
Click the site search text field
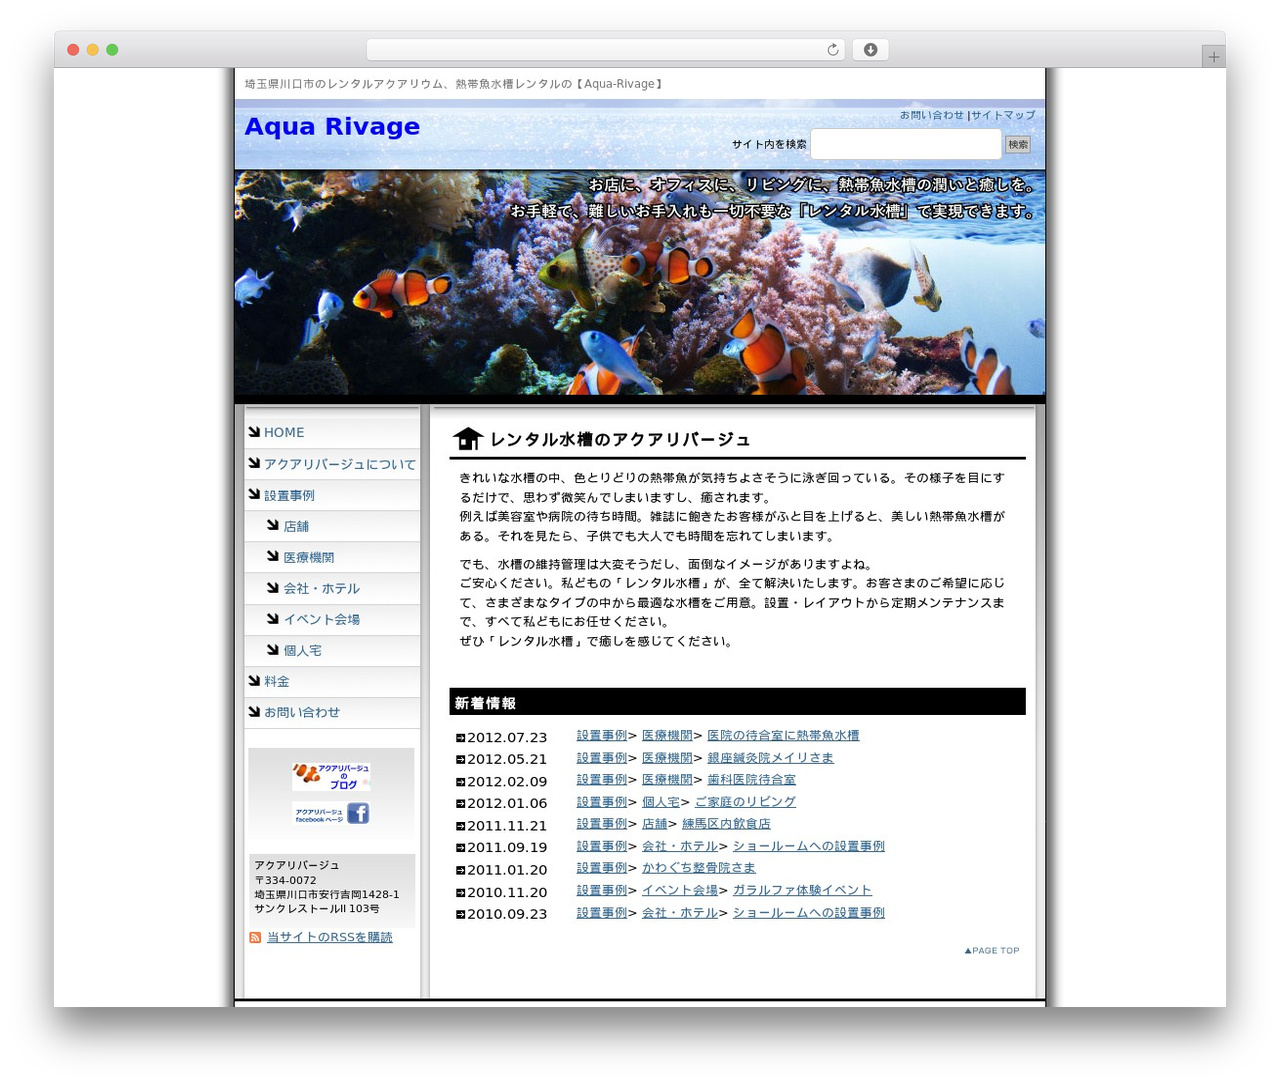point(906,144)
